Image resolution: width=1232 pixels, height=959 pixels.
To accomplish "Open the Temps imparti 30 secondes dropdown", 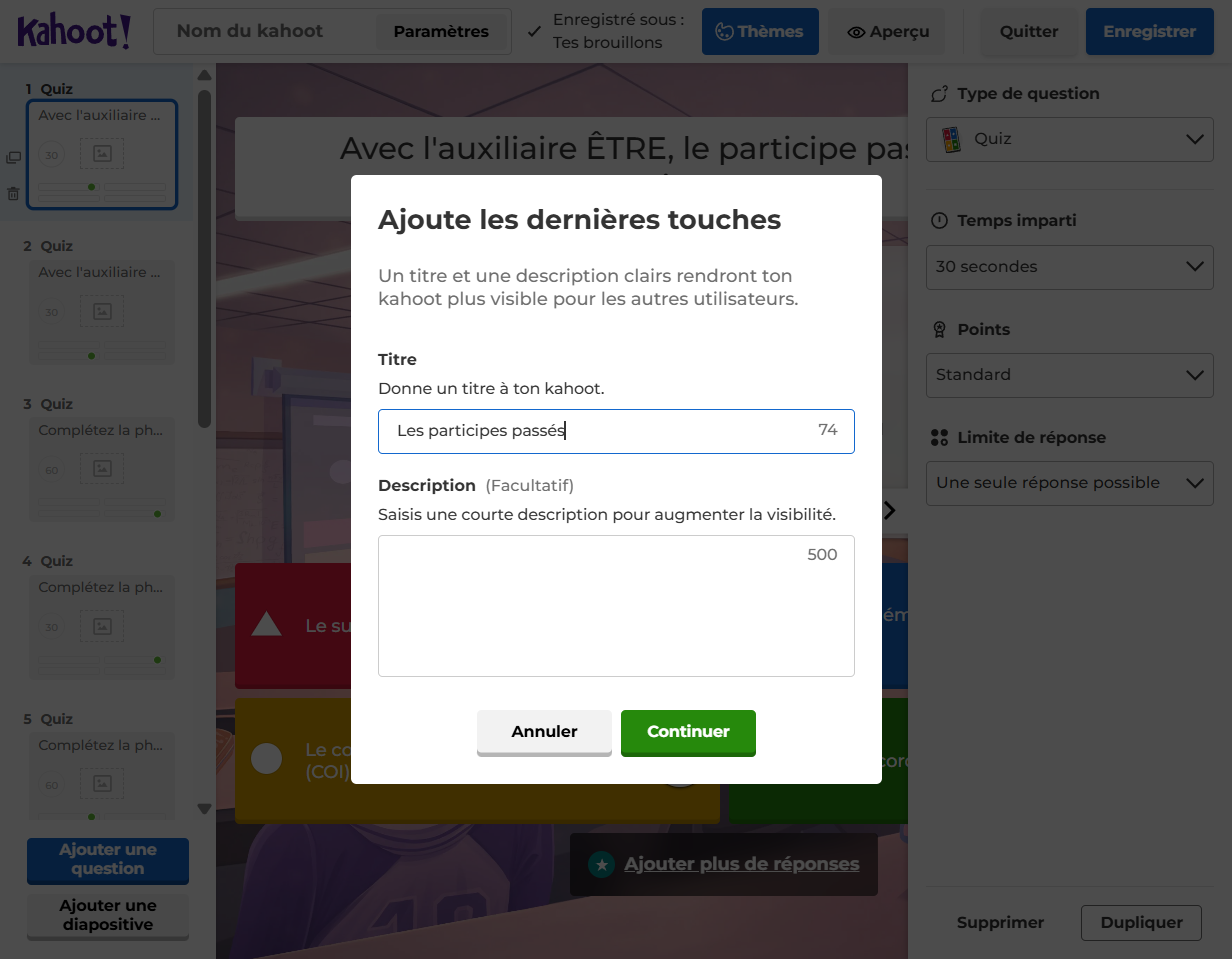I will click(1069, 267).
